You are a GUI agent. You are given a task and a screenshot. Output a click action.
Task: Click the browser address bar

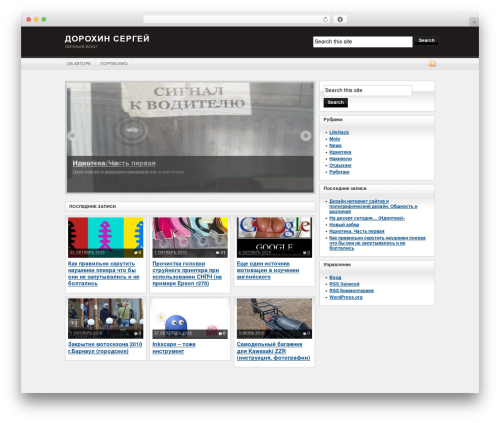point(237,19)
